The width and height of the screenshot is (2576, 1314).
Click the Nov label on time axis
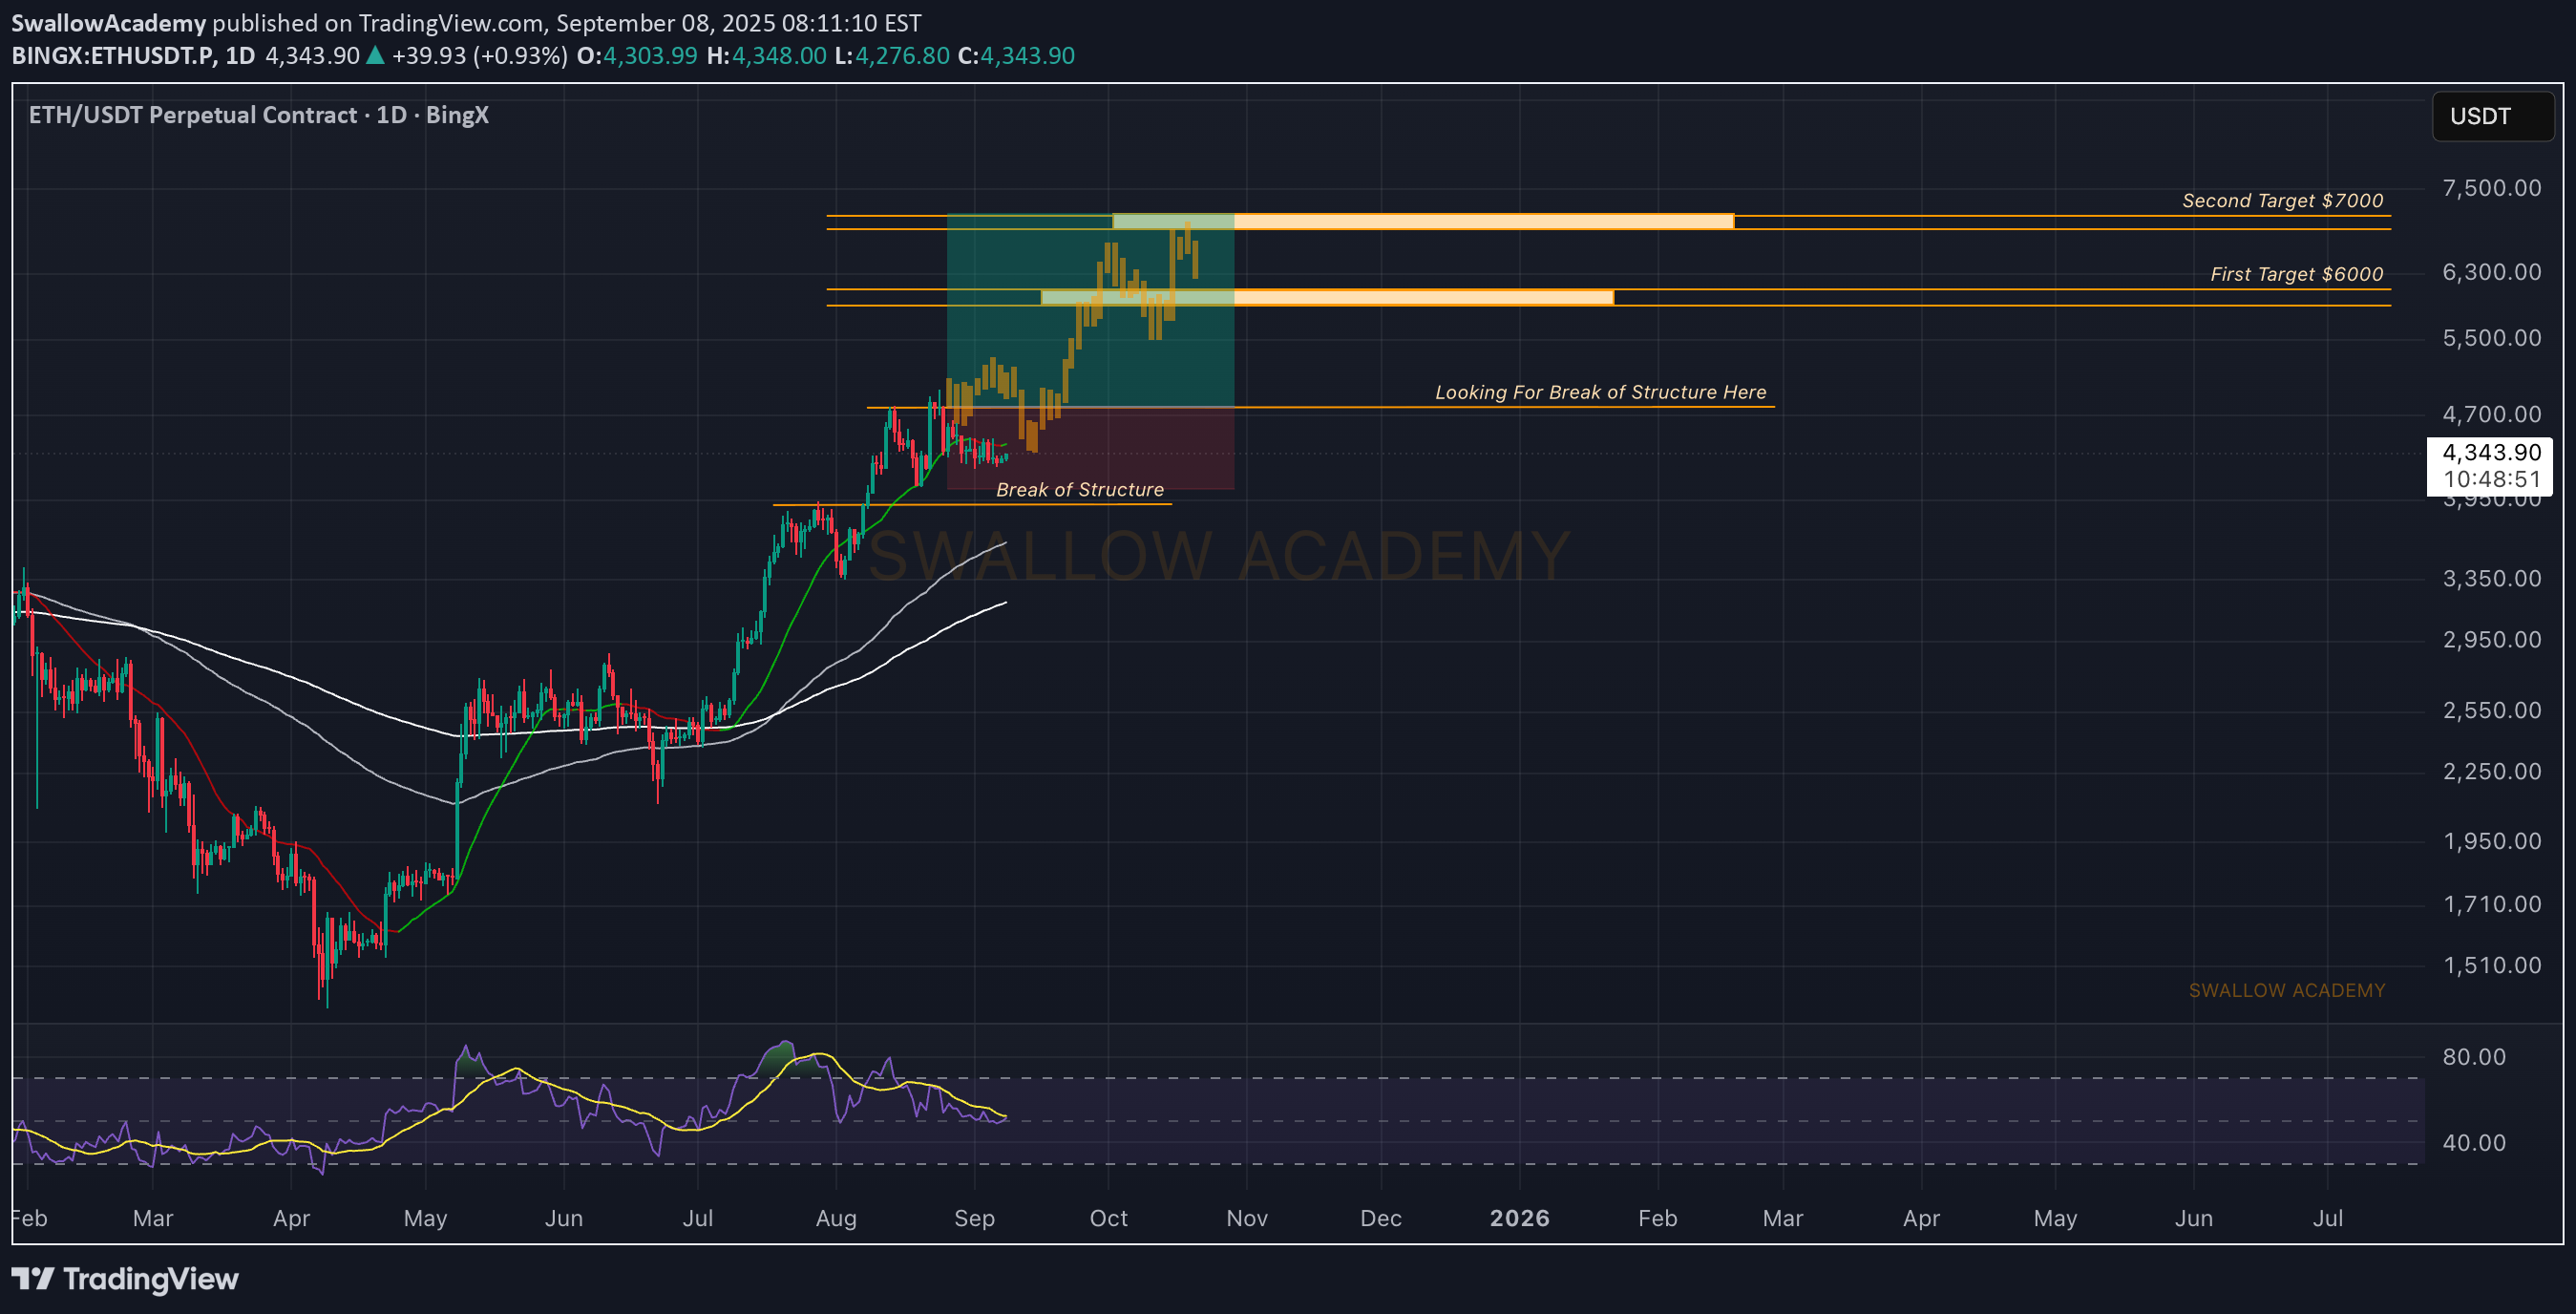coord(1246,1219)
